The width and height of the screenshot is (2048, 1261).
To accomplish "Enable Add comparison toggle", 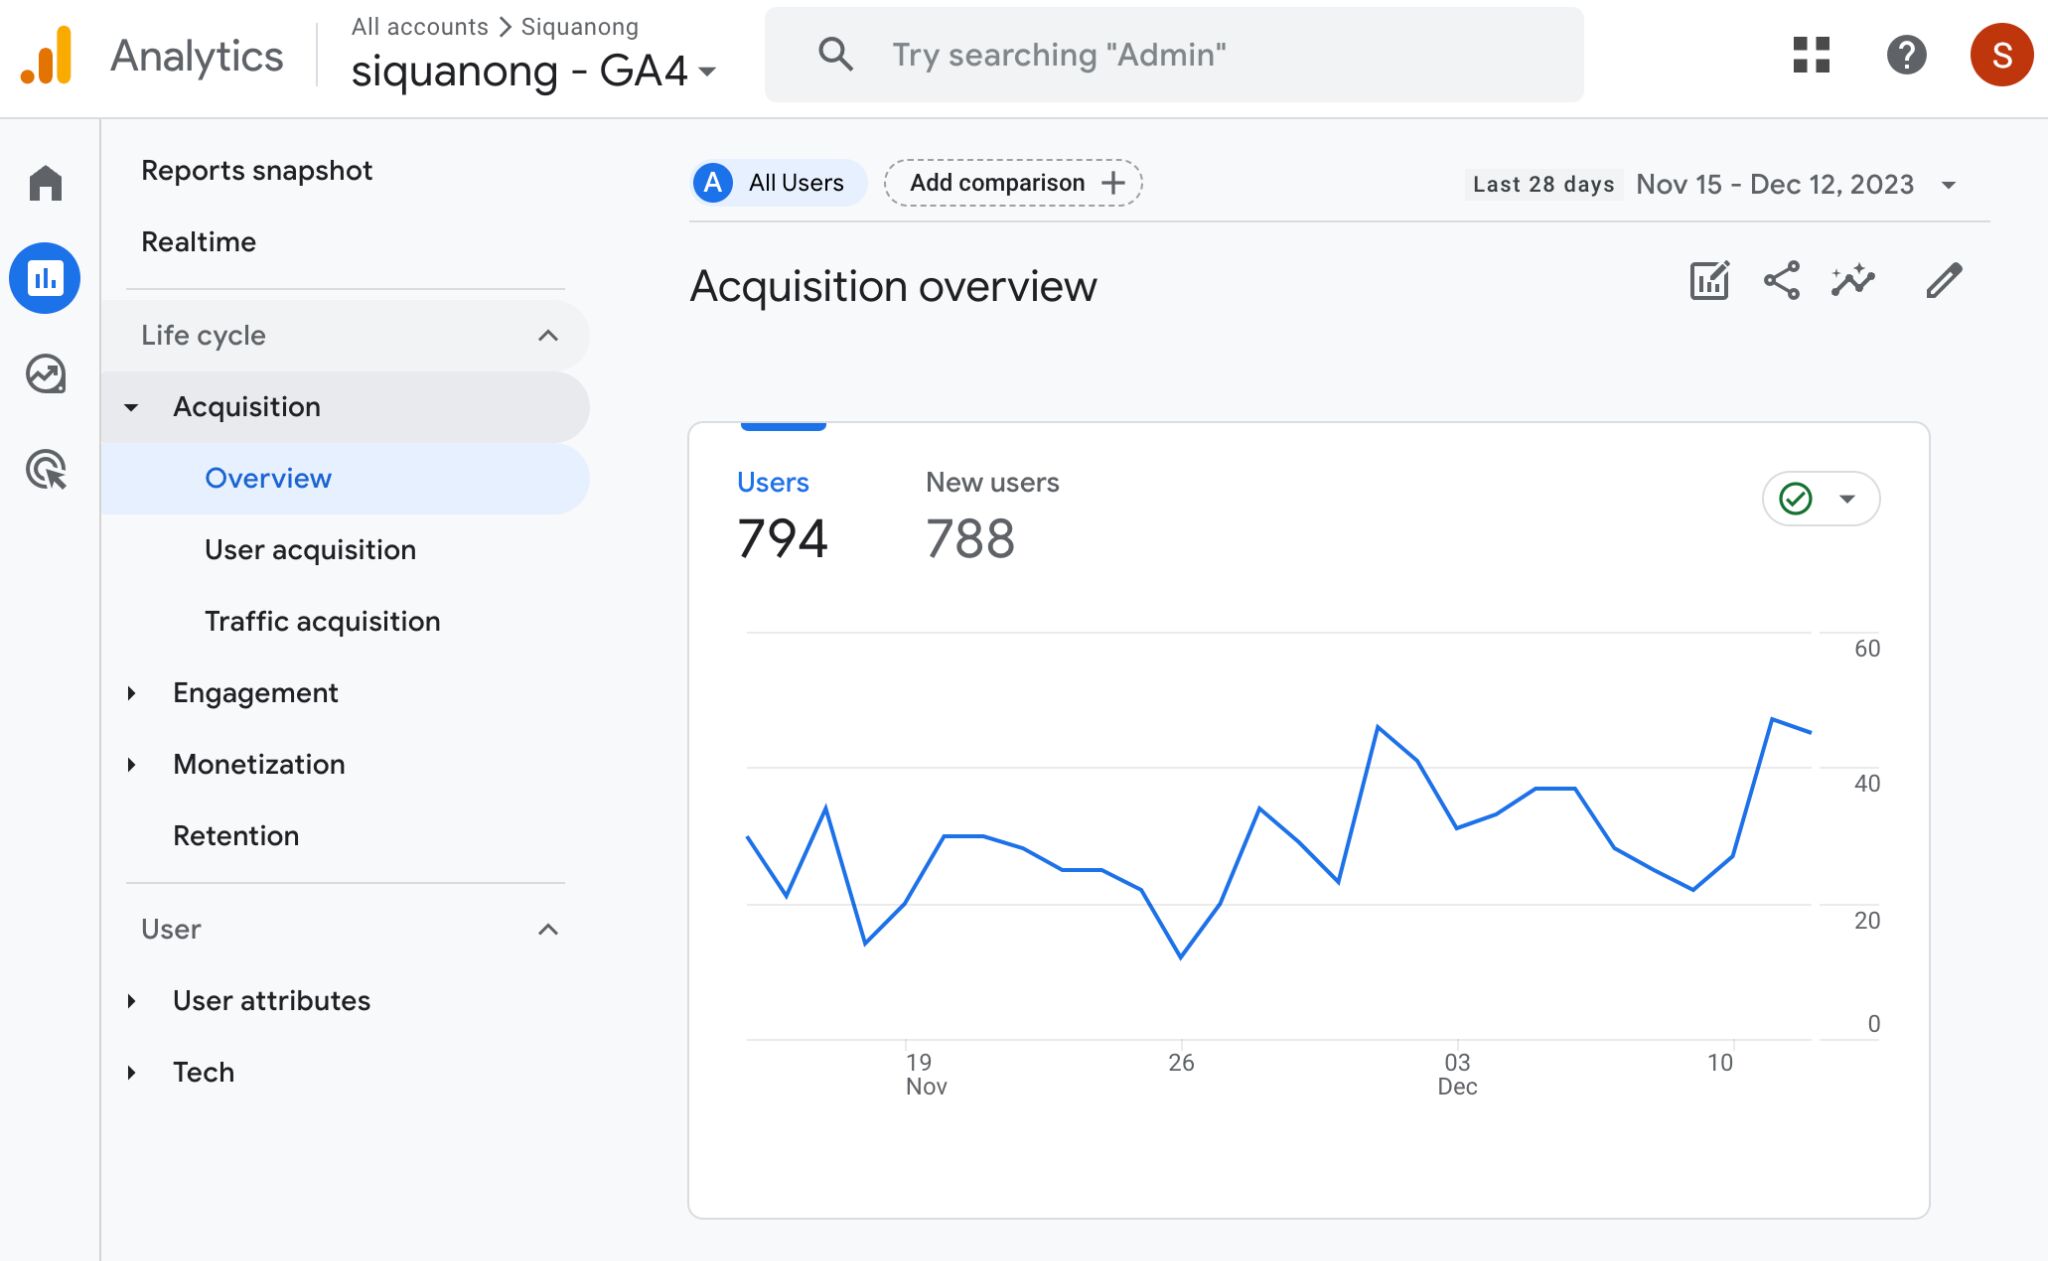I will tap(1014, 183).
